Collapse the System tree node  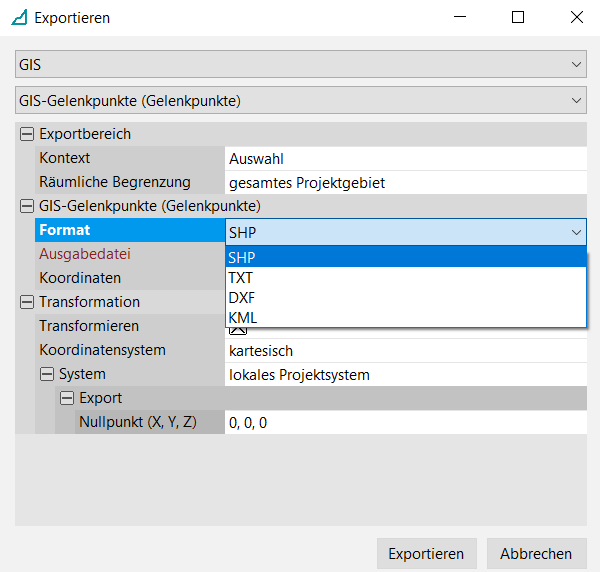[x=47, y=374]
